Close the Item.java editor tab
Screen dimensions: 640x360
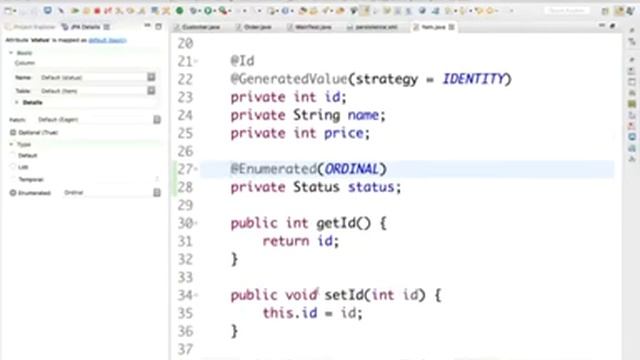coord(451,27)
